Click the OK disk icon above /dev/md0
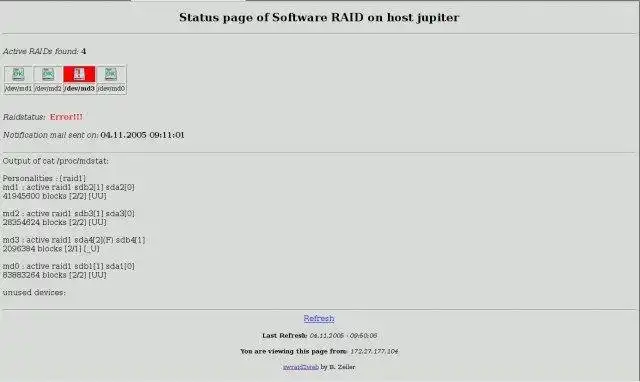 (111, 74)
